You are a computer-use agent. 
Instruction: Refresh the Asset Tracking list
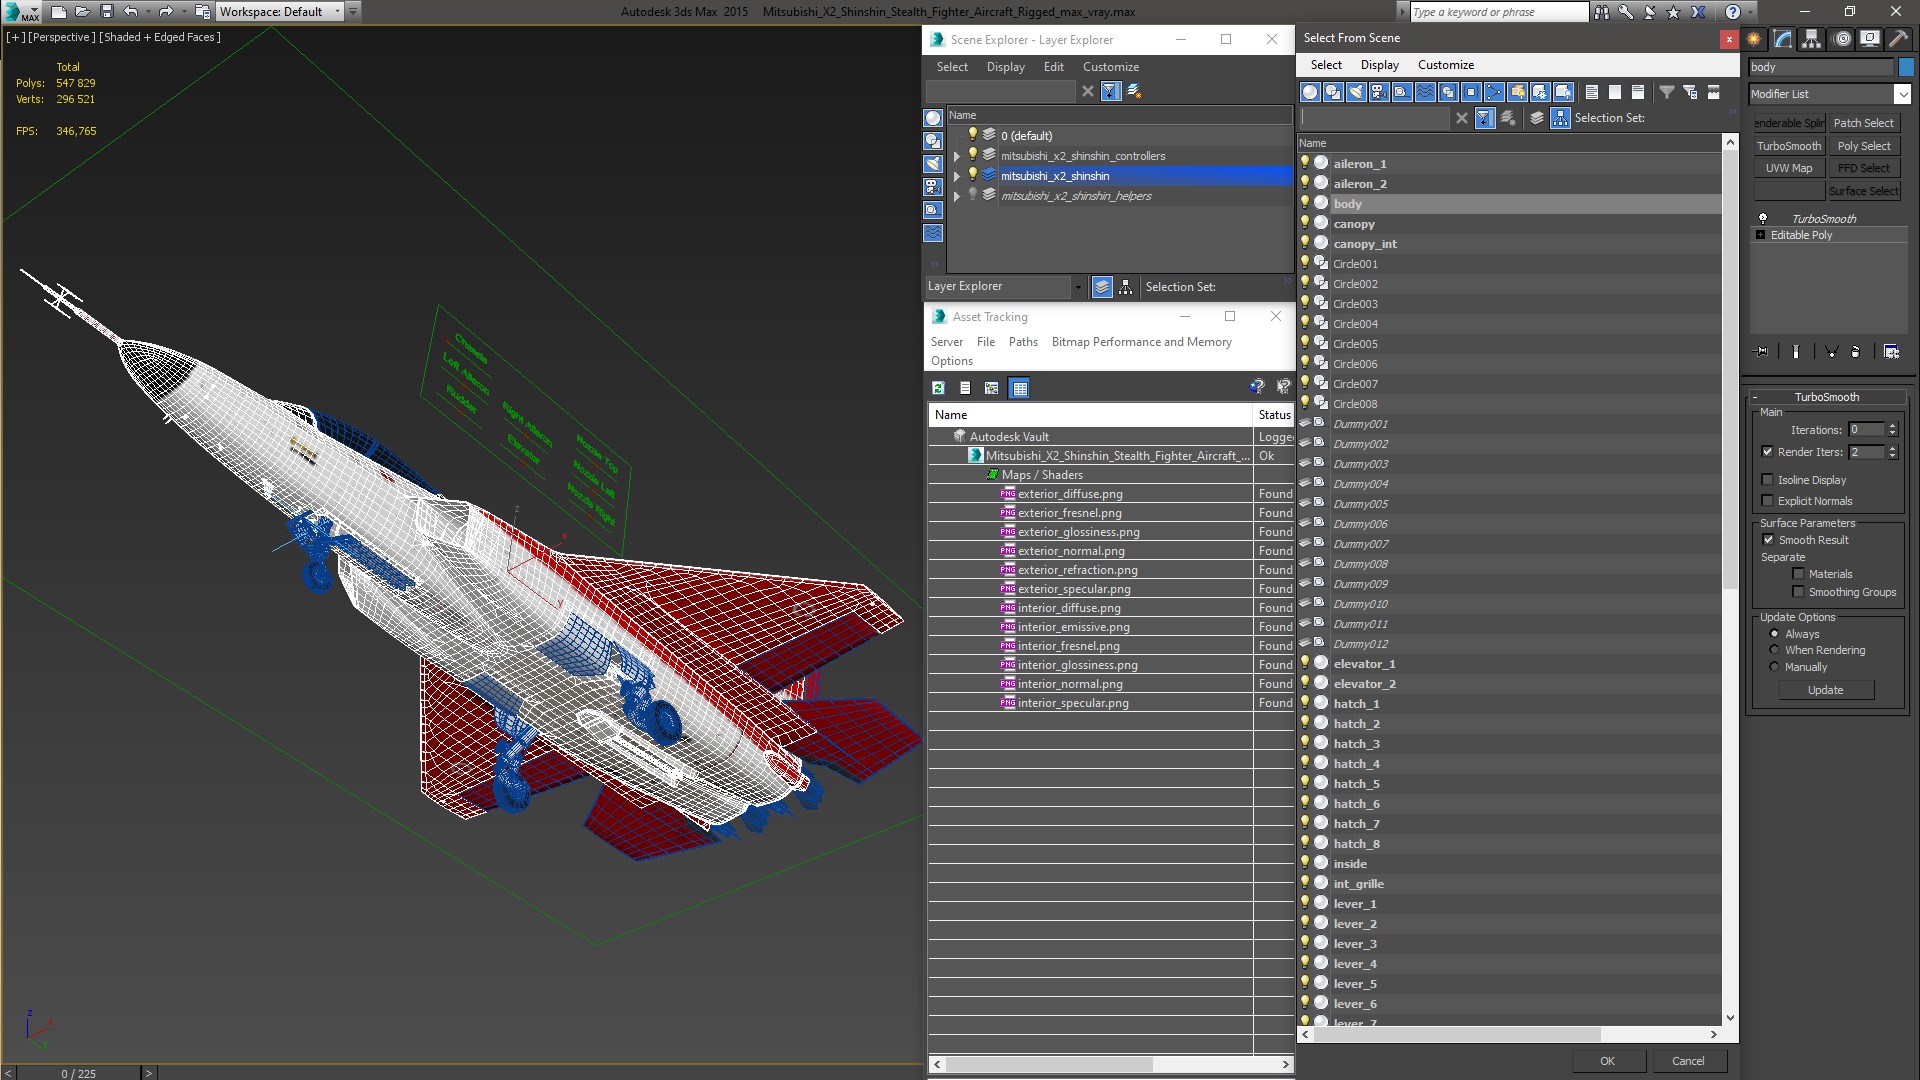tap(938, 388)
